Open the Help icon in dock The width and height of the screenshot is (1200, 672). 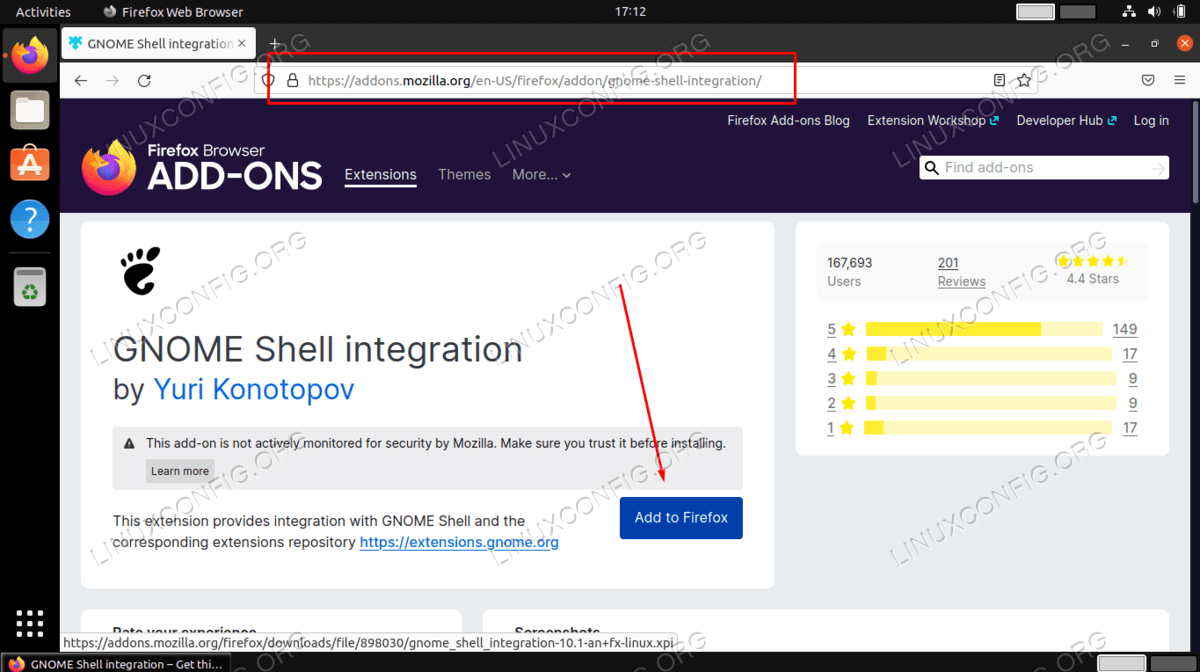point(30,218)
